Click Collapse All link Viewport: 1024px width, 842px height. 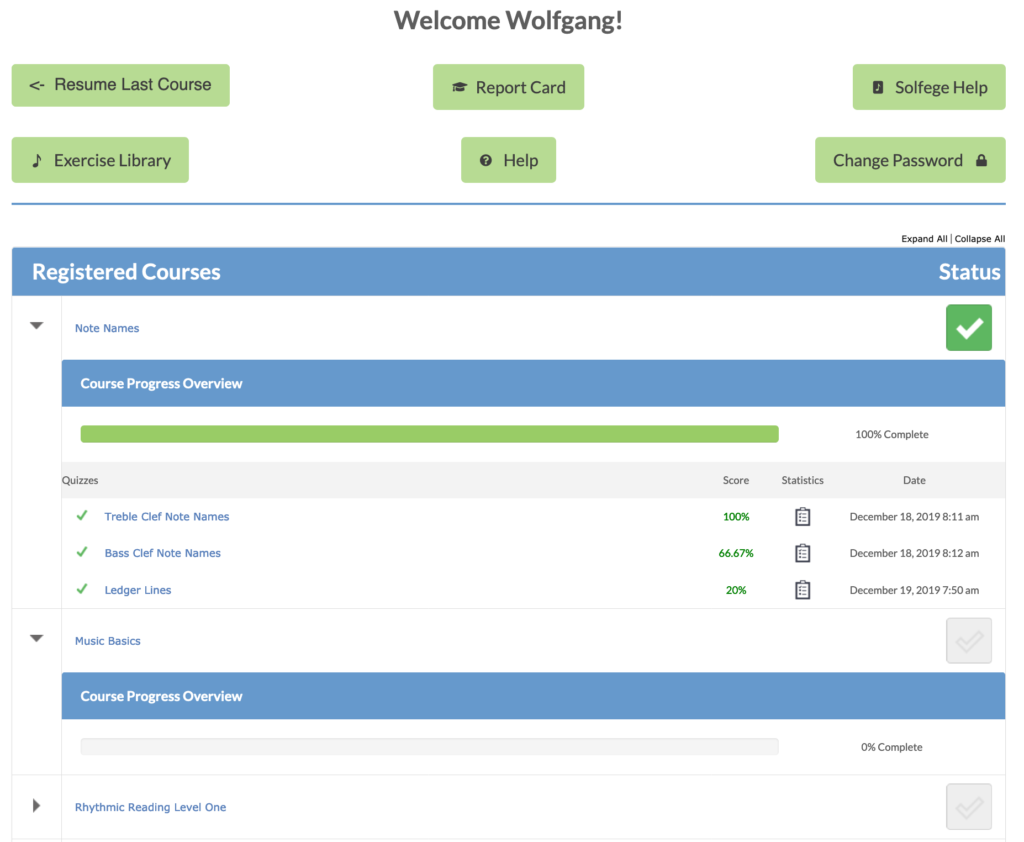point(979,239)
